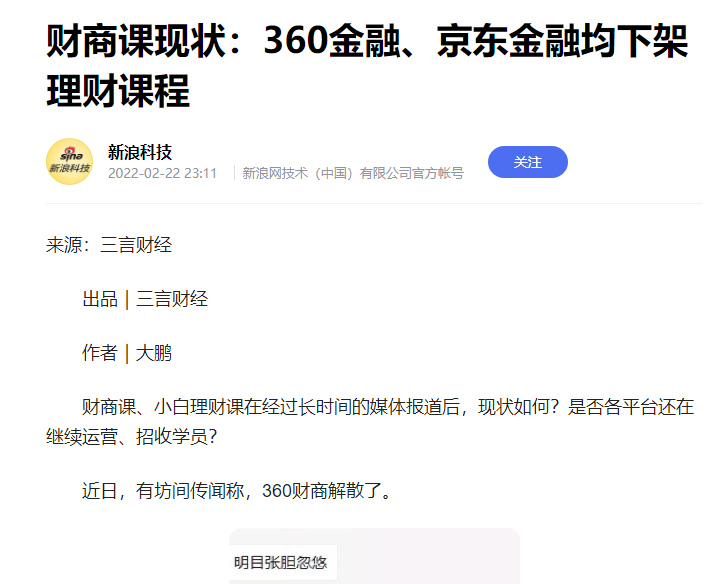Click the 作者 | 大鹏 byline
Viewport: 722px width, 584px height.
[127, 354]
